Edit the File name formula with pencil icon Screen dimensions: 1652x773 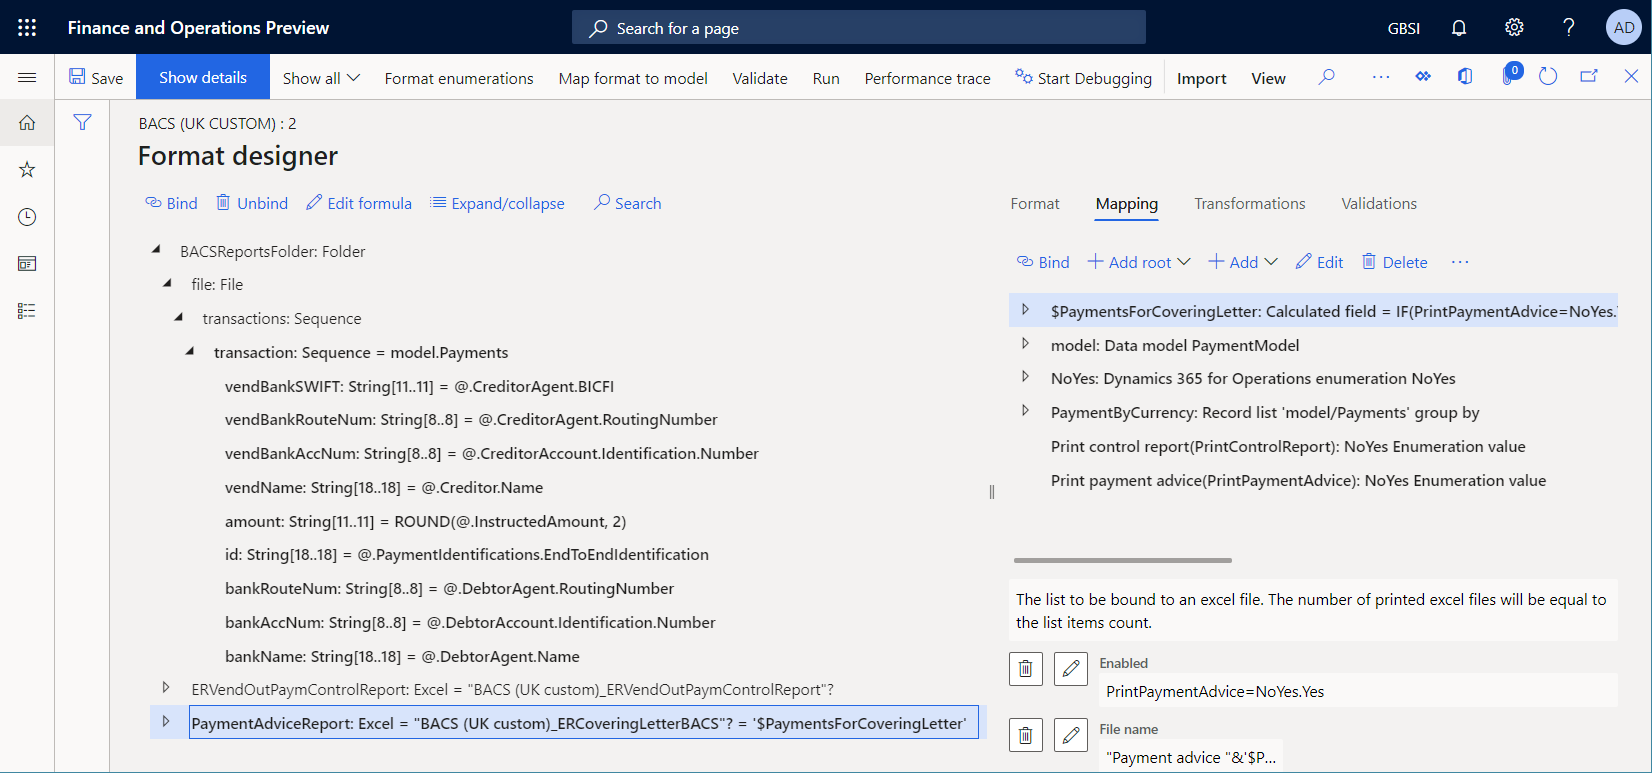pyautogui.click(x=1071, y=735)
